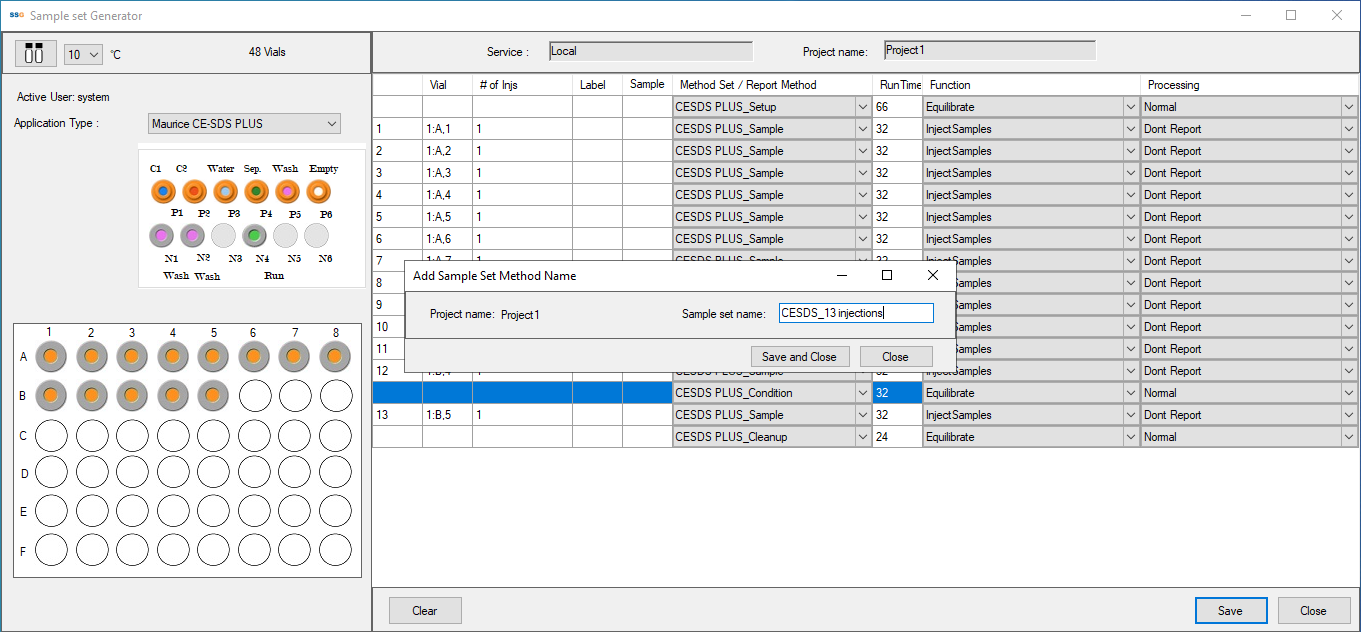Maximize the Add Sample Set Method Name dialog

(887, 275)
